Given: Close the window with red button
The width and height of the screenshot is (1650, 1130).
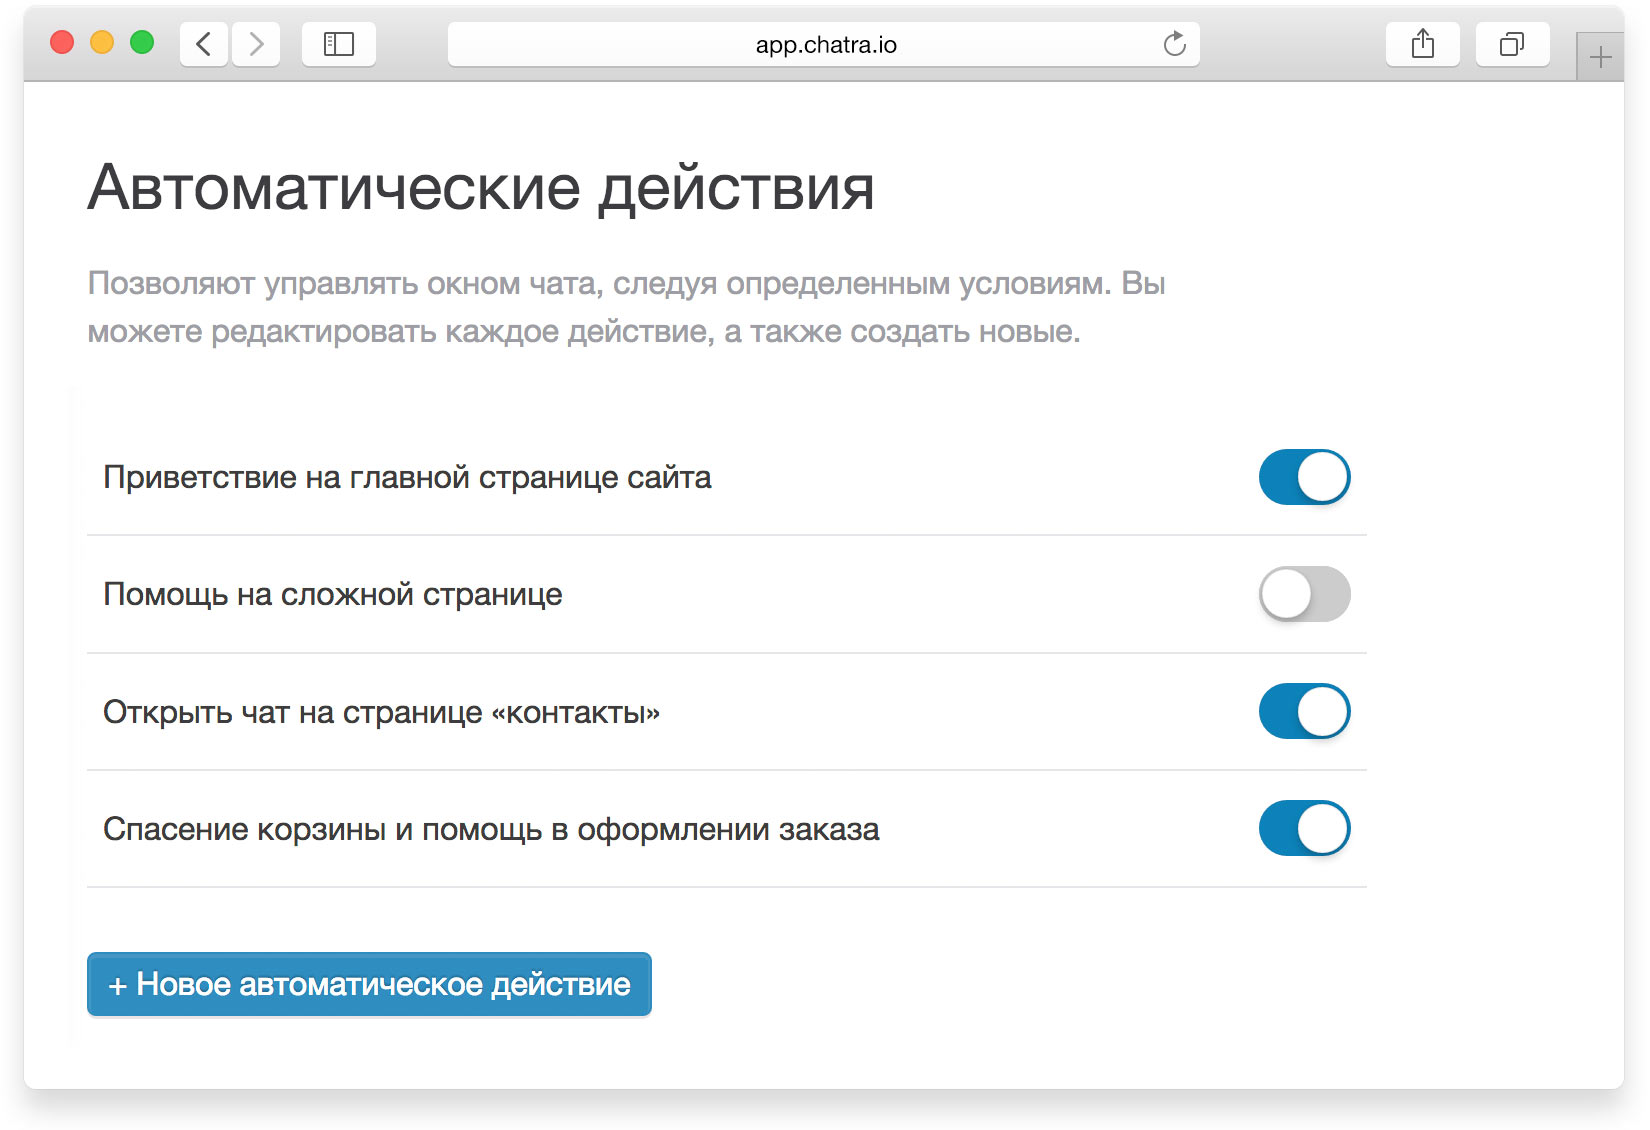Looking at the screenshot, I should click(x=62, y=42).
